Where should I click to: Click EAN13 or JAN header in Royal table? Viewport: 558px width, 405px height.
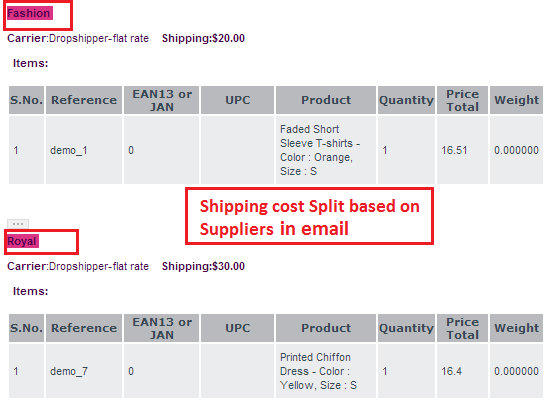click(162, 328)
